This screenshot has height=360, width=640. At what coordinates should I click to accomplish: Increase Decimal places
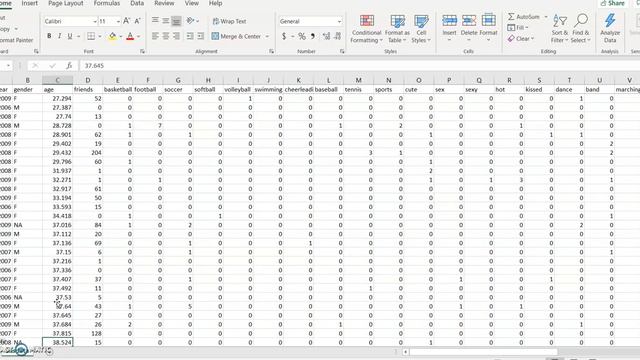click(326, 36)
